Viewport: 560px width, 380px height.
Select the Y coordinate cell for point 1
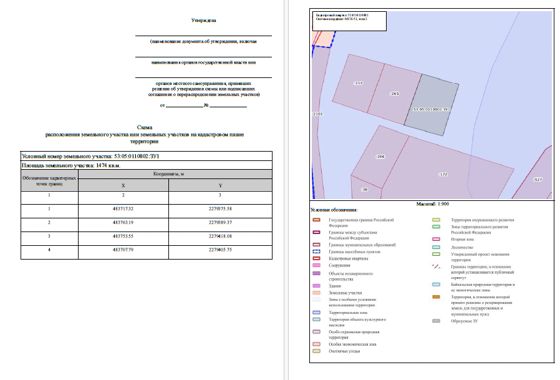pos(220,211)
